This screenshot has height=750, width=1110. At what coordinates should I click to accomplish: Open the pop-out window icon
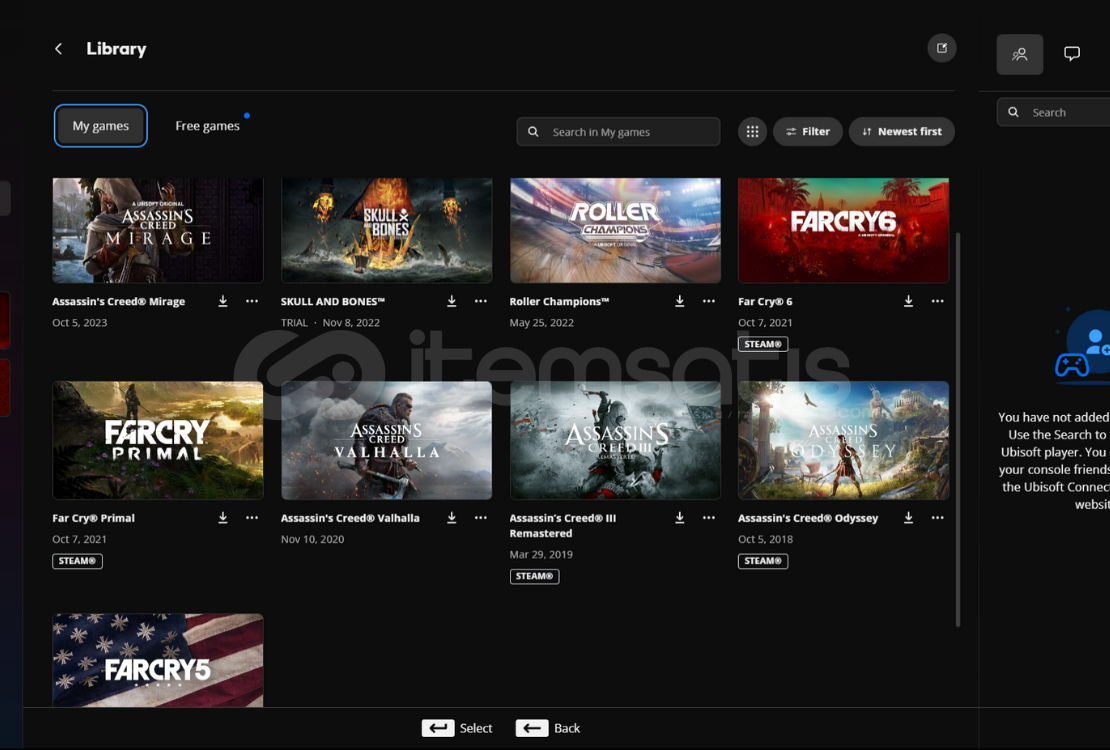pos(942,48)
